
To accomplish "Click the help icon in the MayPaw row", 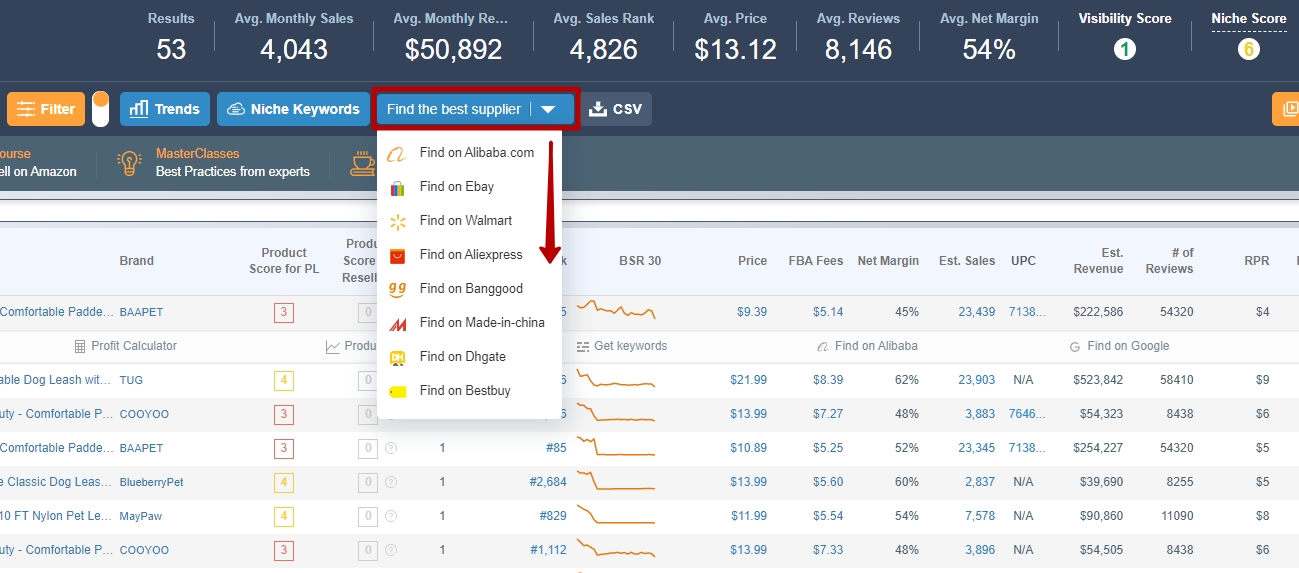I will coord(391,516).
